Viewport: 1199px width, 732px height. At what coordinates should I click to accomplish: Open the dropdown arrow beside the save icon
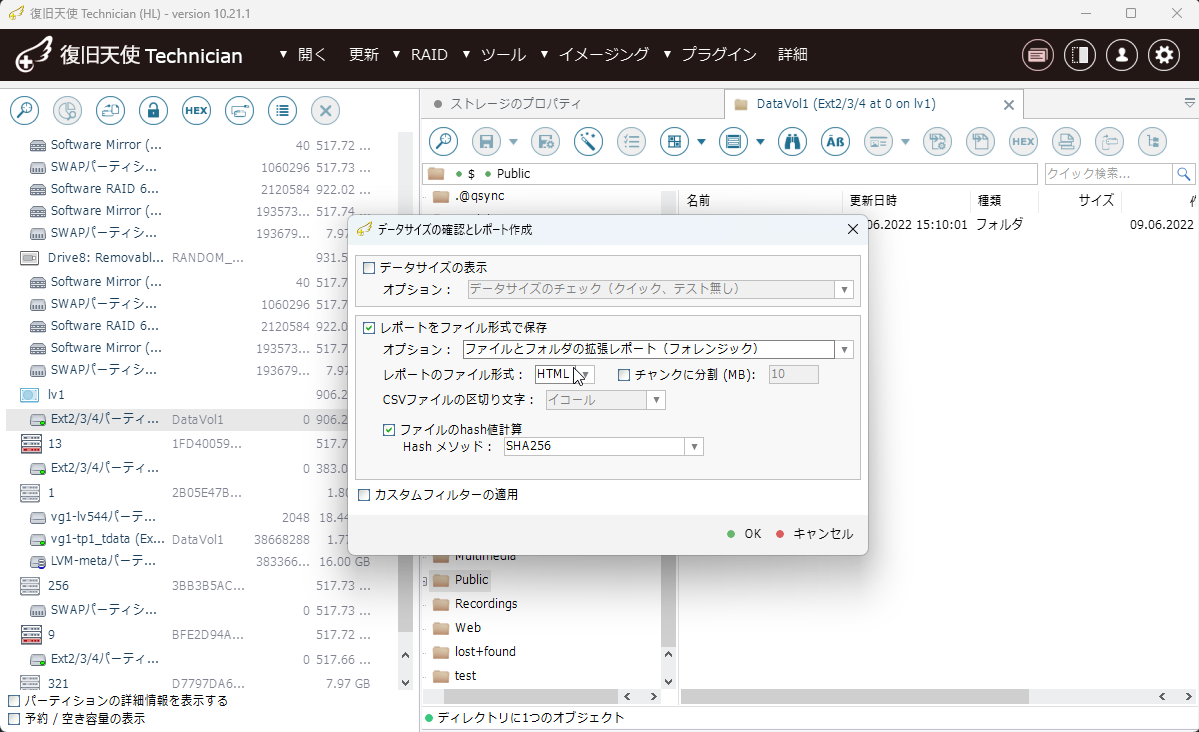[x=513, y=142]
